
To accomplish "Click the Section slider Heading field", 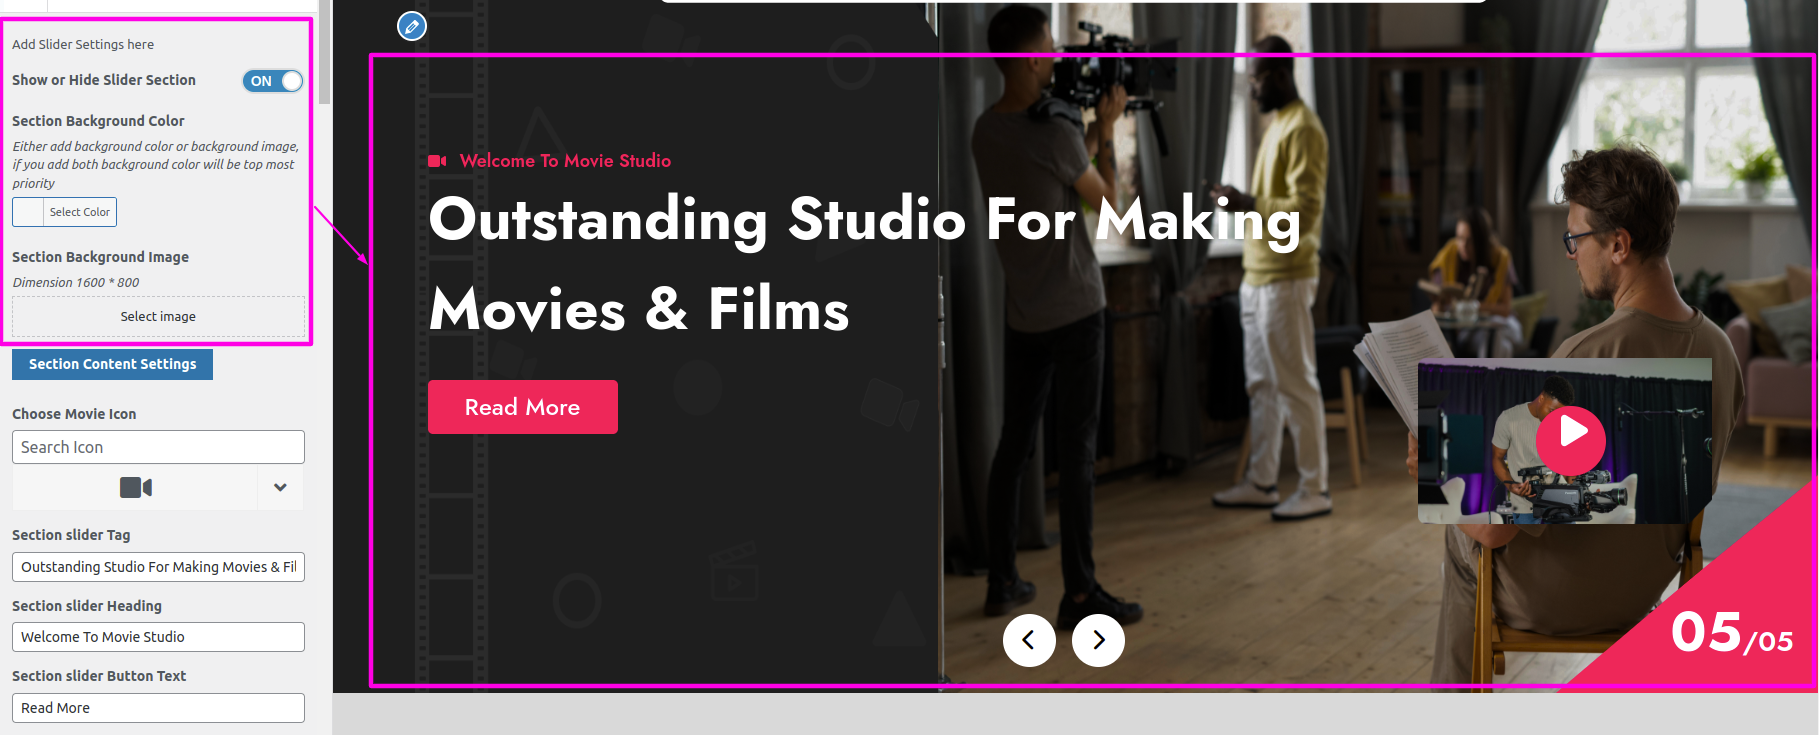I will coord(158,637).
